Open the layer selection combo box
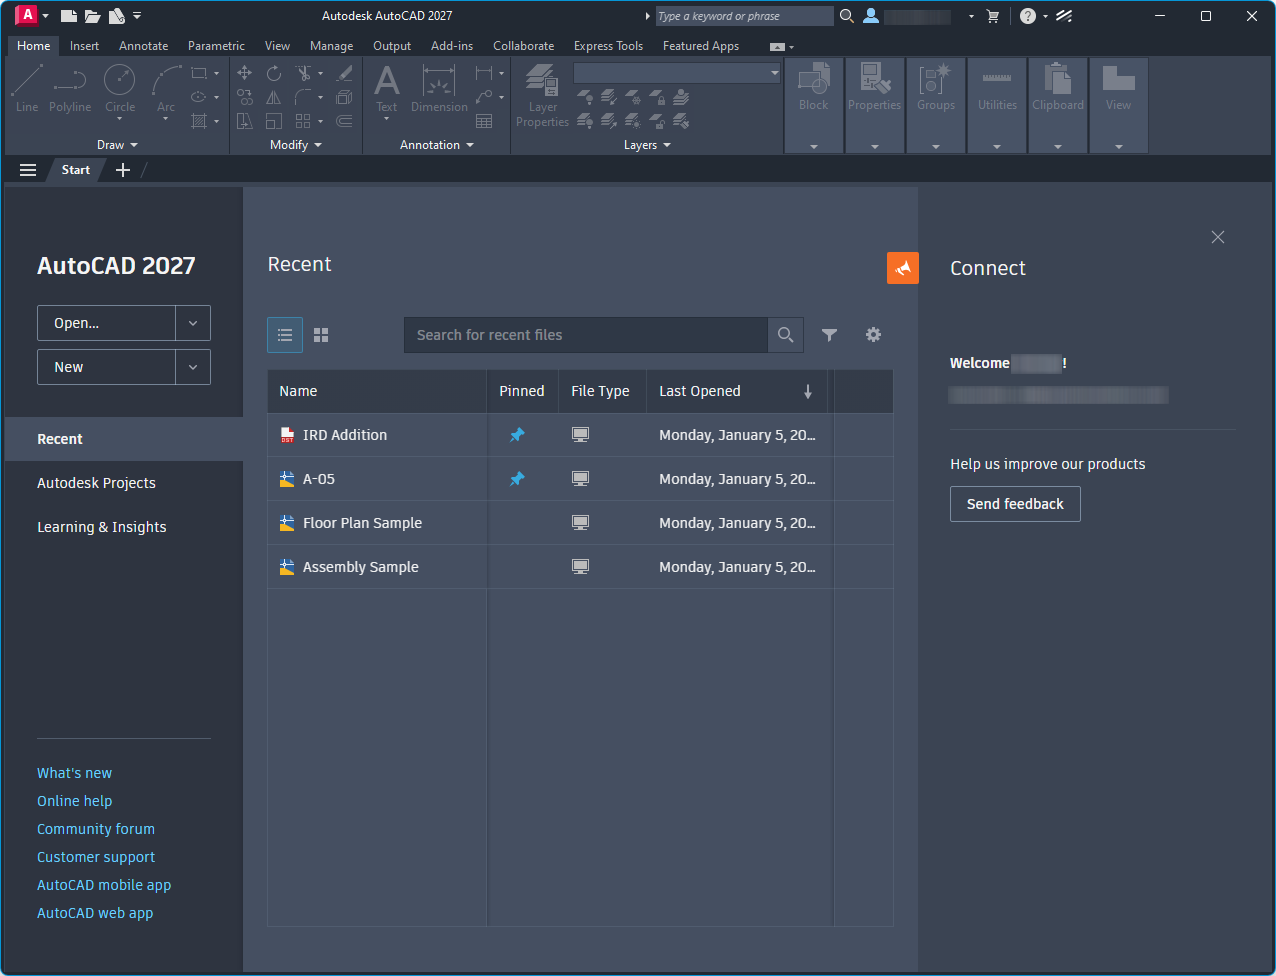 677,73
